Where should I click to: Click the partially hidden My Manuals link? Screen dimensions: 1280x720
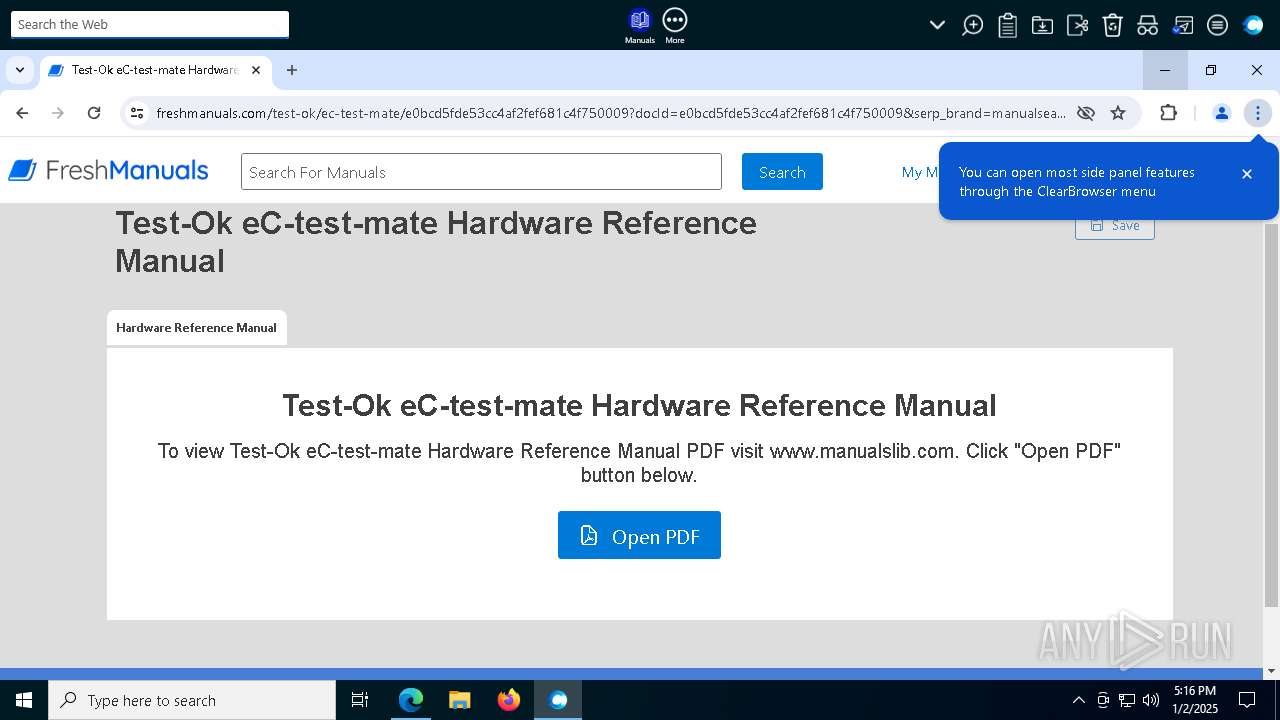coord(920,172)
